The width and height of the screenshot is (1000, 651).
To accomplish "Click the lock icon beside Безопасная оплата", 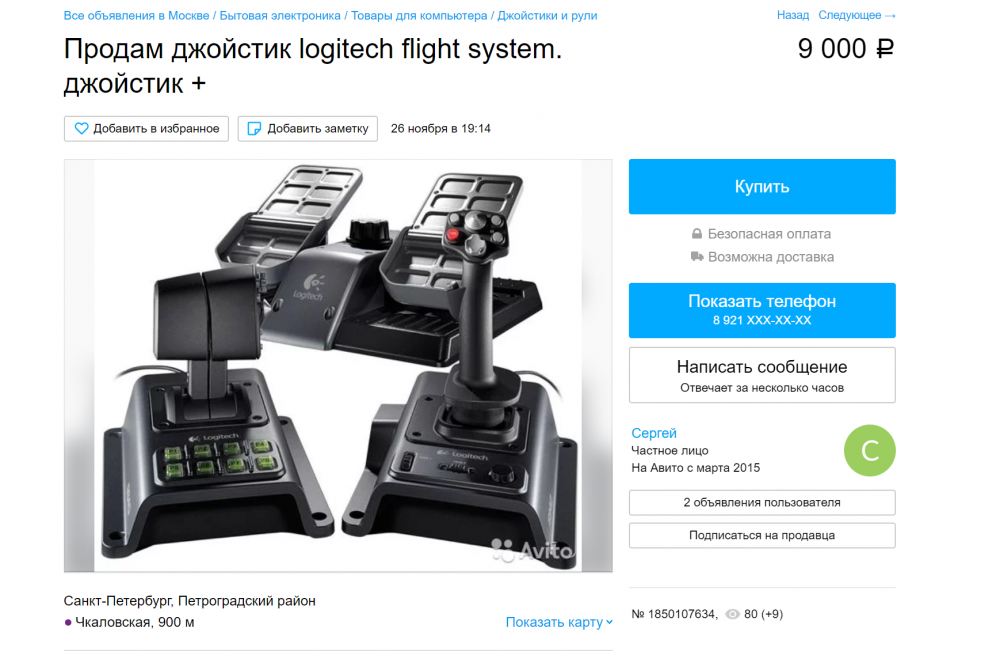I will (x=697, y=234).
